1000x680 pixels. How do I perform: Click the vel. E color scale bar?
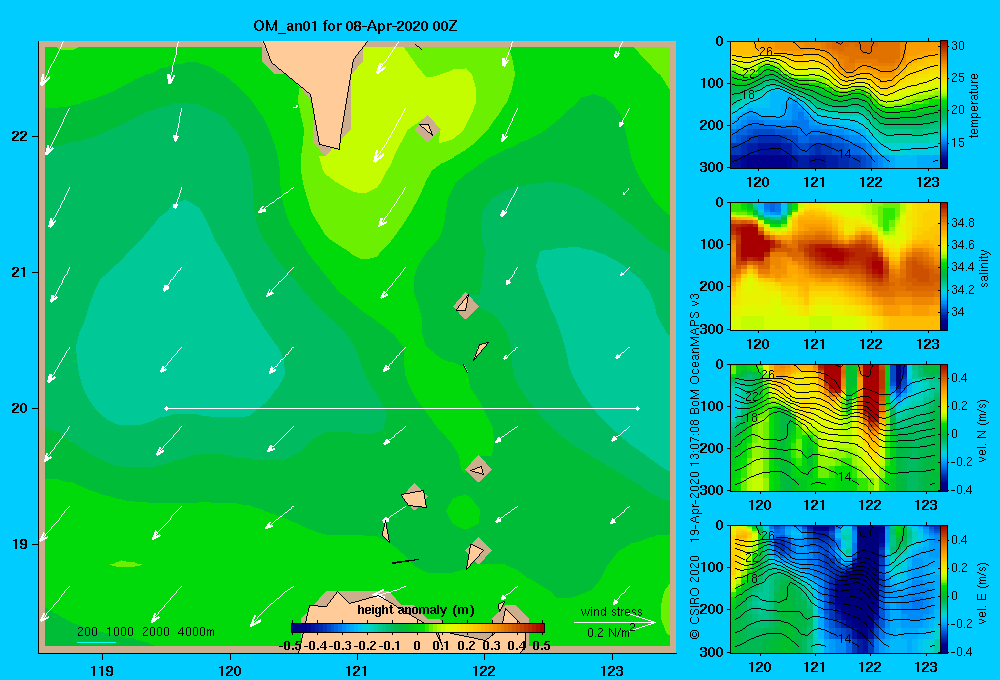coord(944,589)
